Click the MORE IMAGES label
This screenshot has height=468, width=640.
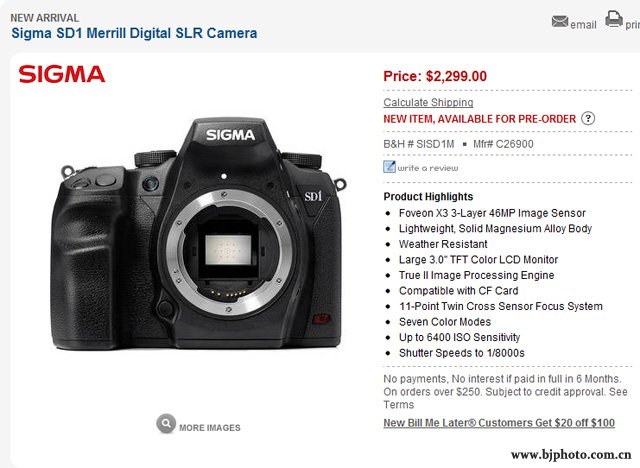(210, 428)
